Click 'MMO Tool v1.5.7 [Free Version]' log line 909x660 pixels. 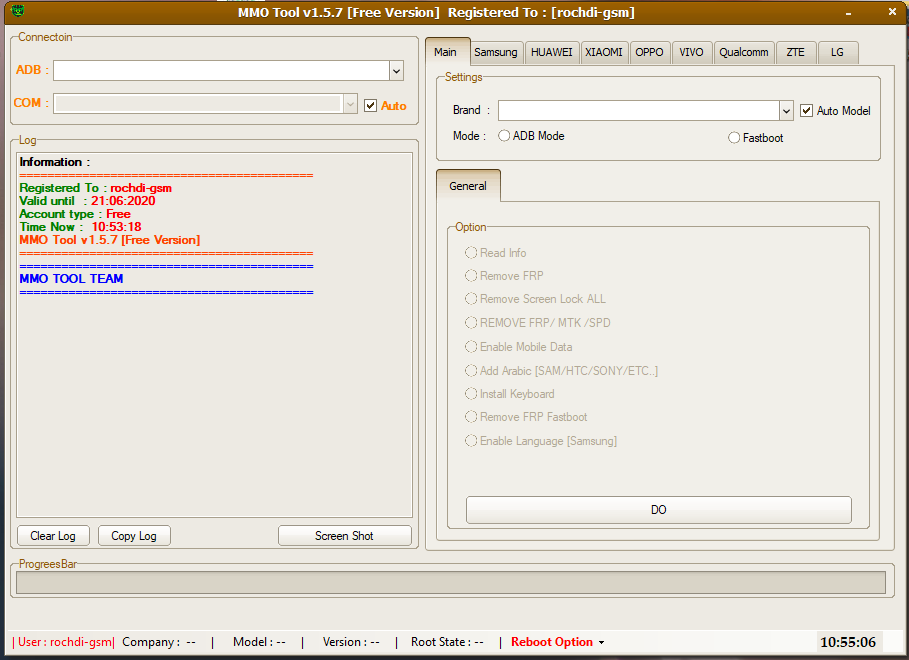tap(110, 240)
